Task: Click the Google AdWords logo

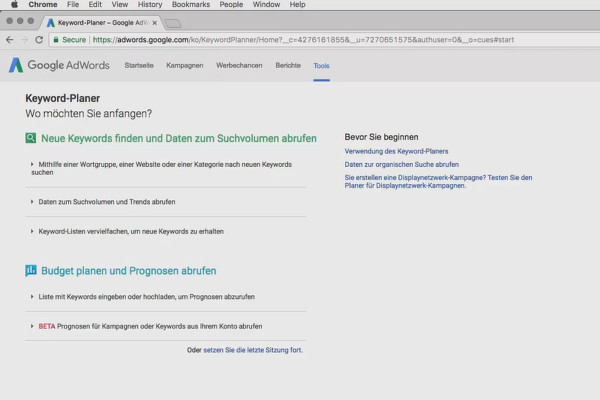Action: tap(59, 65)
